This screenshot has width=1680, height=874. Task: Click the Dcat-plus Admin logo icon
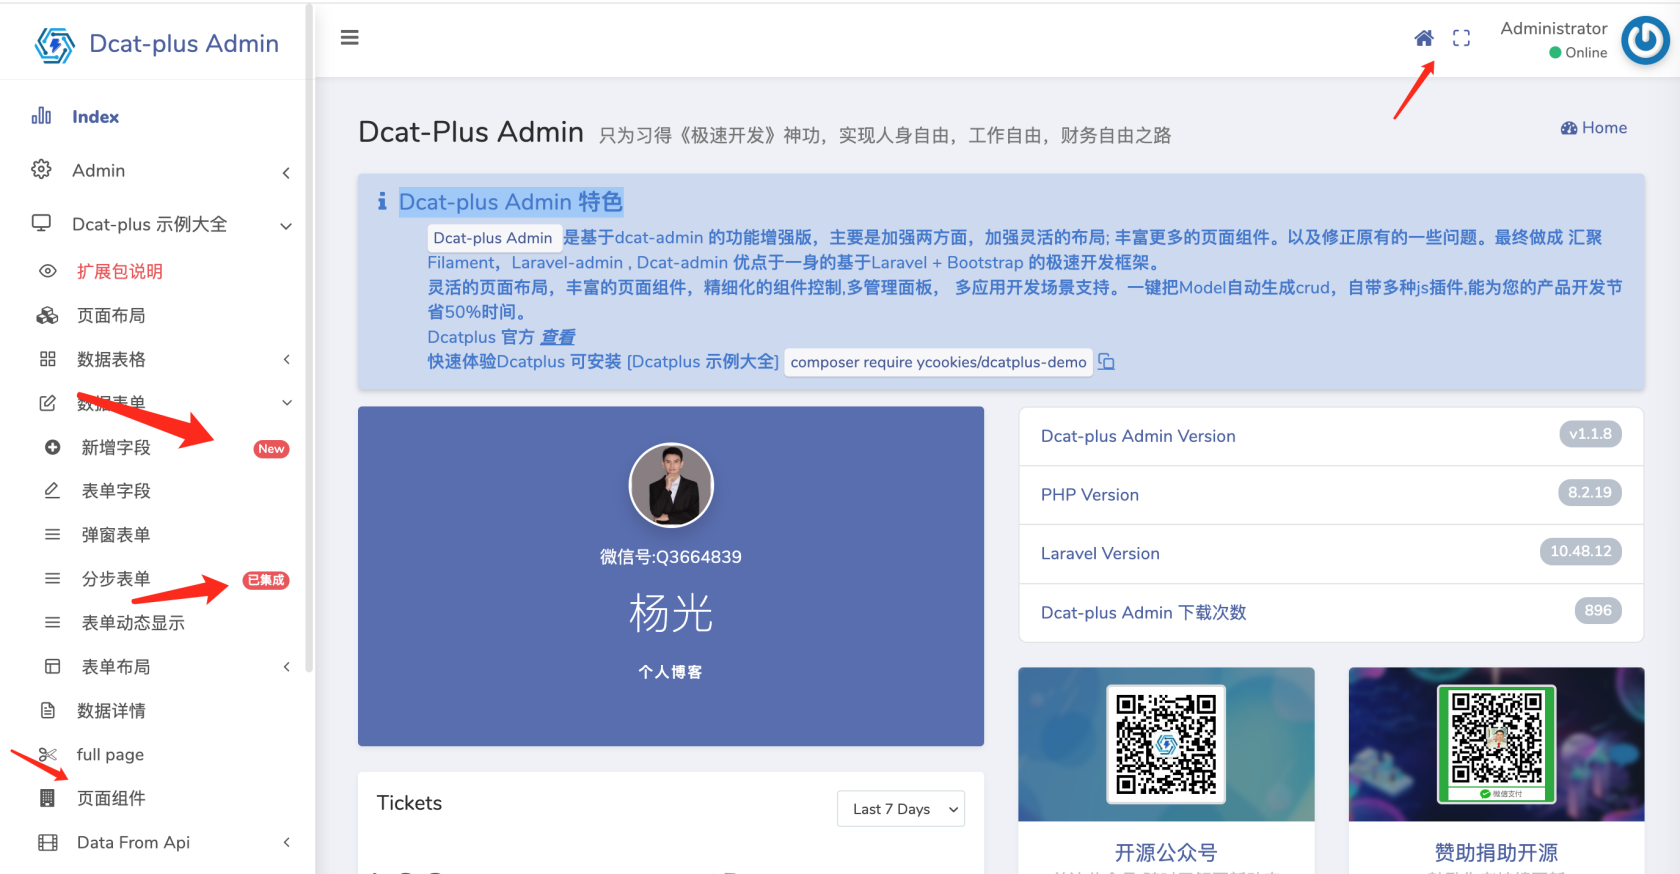point(55,44)
